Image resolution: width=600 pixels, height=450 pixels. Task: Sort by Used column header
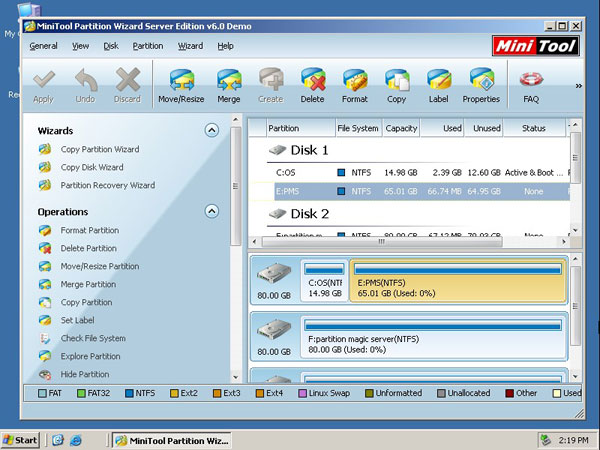(x=442, y=128)
